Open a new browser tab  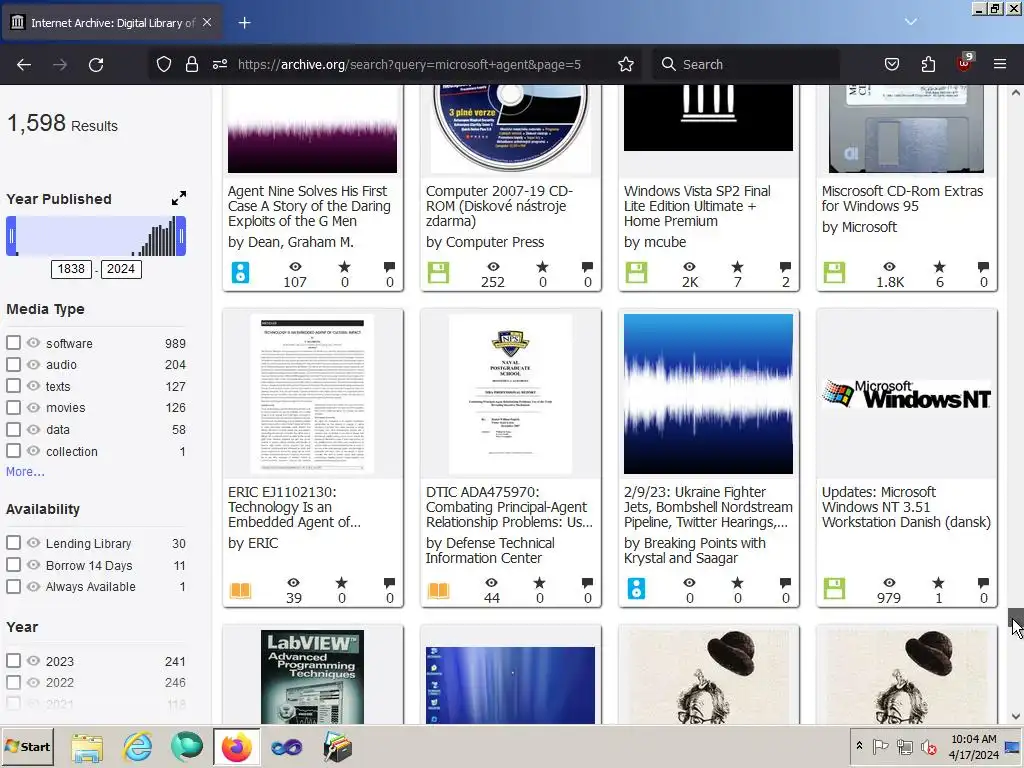pyautogui.click(x=244, y=23)
